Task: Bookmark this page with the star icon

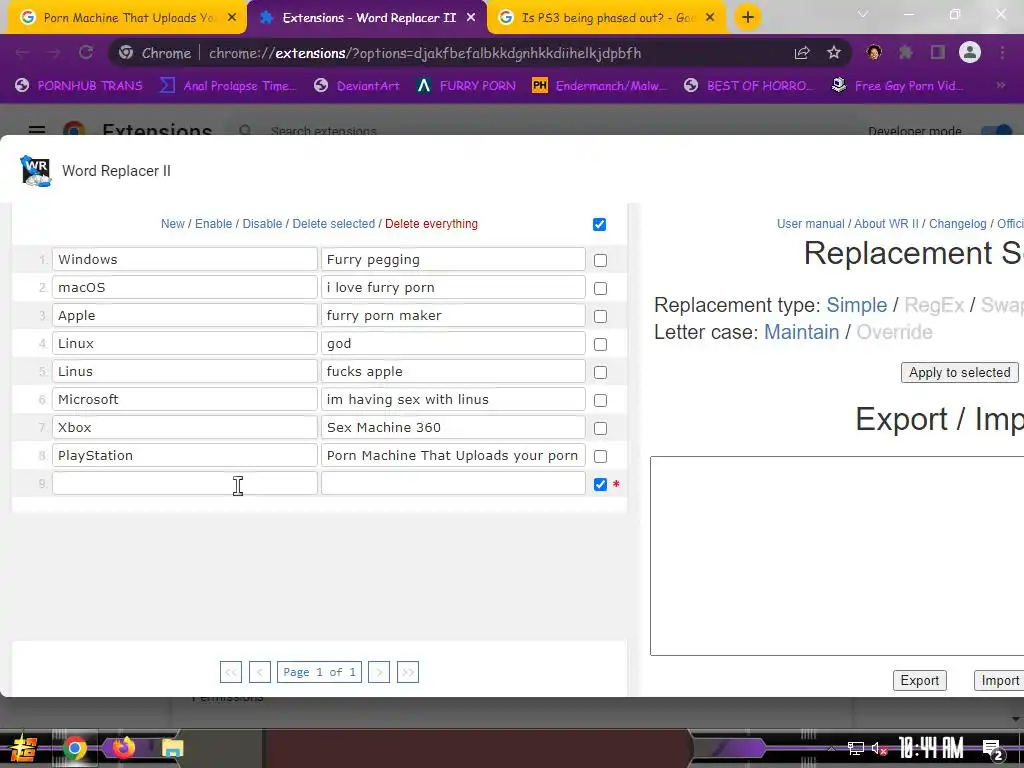Action: click(834, 53)
